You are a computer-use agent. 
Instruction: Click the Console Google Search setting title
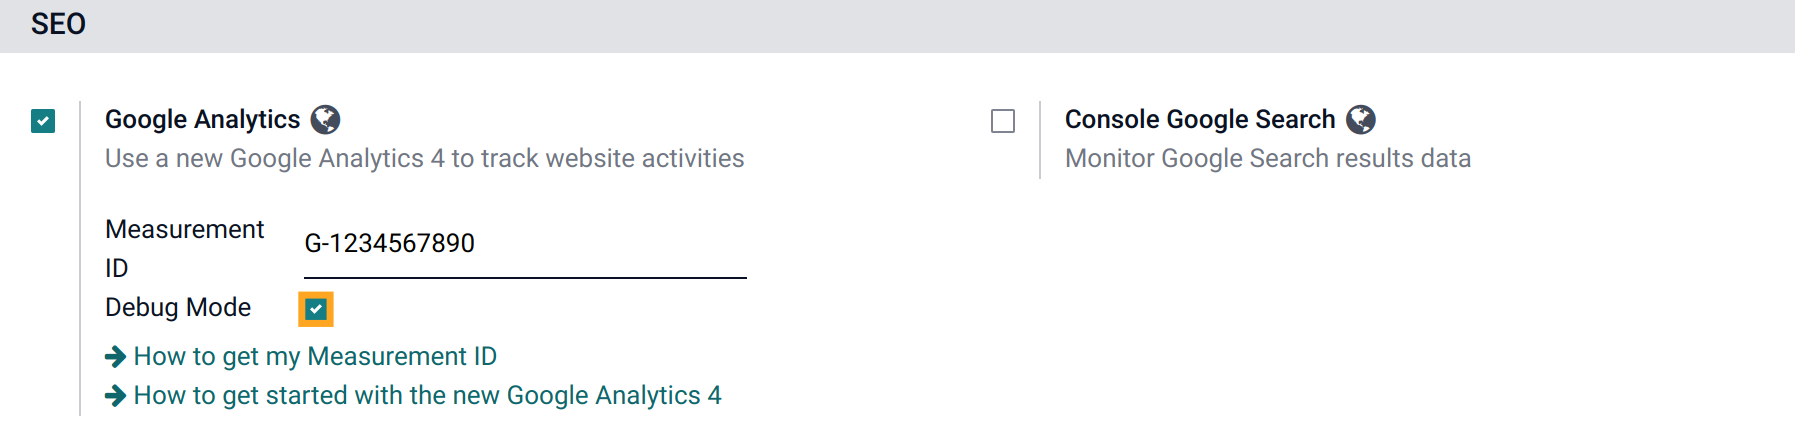pyautogui.click(x=1200, y=119)
